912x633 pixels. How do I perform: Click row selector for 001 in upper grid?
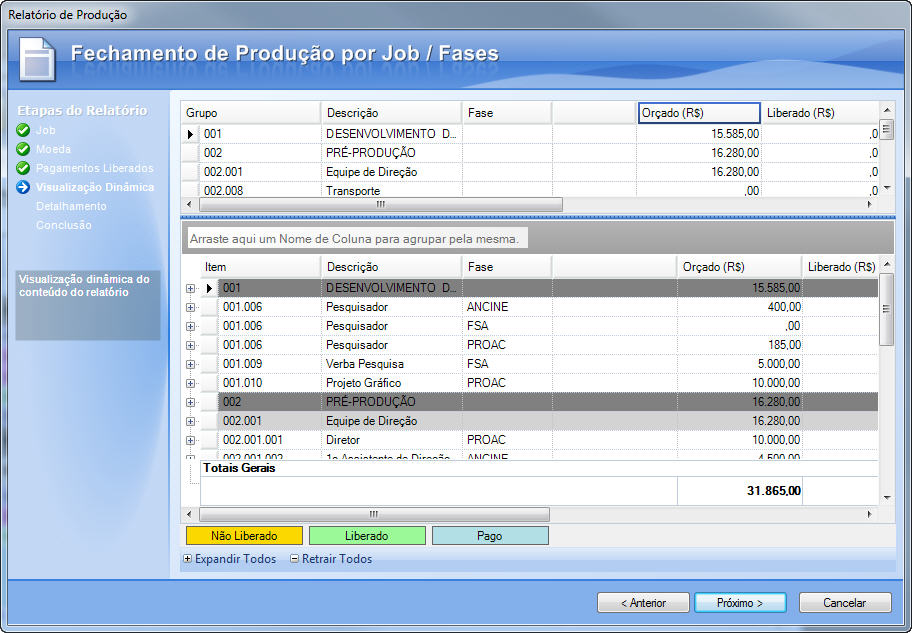[x=190, y=134]
